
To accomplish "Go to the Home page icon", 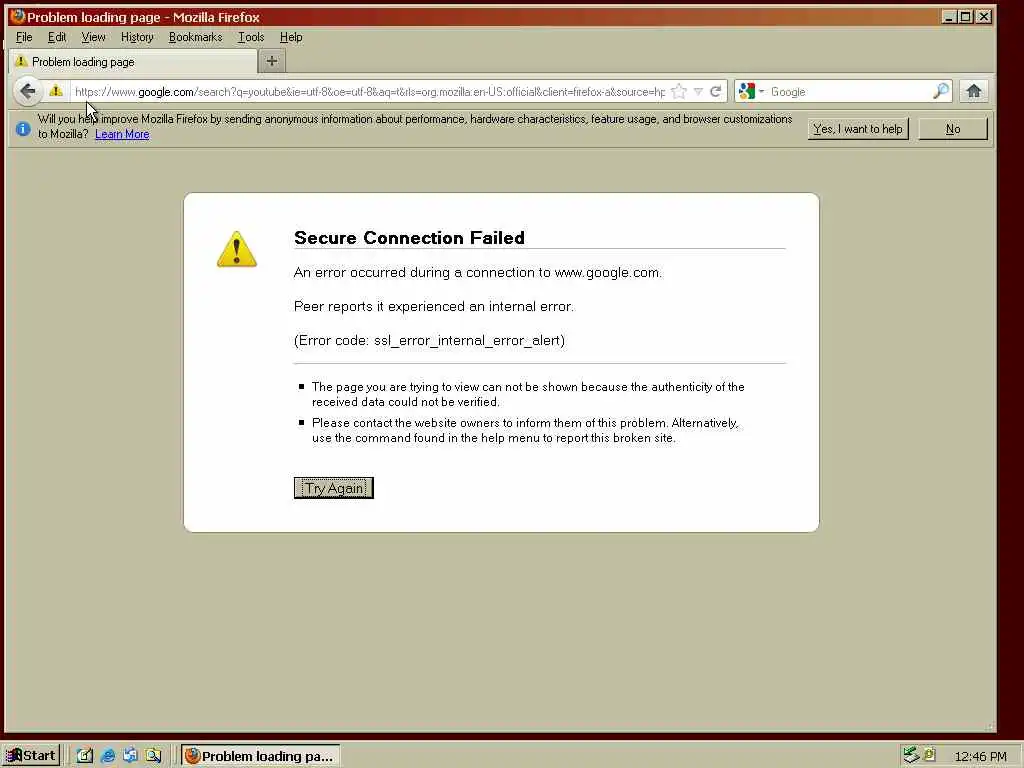I will pos(974,91).
